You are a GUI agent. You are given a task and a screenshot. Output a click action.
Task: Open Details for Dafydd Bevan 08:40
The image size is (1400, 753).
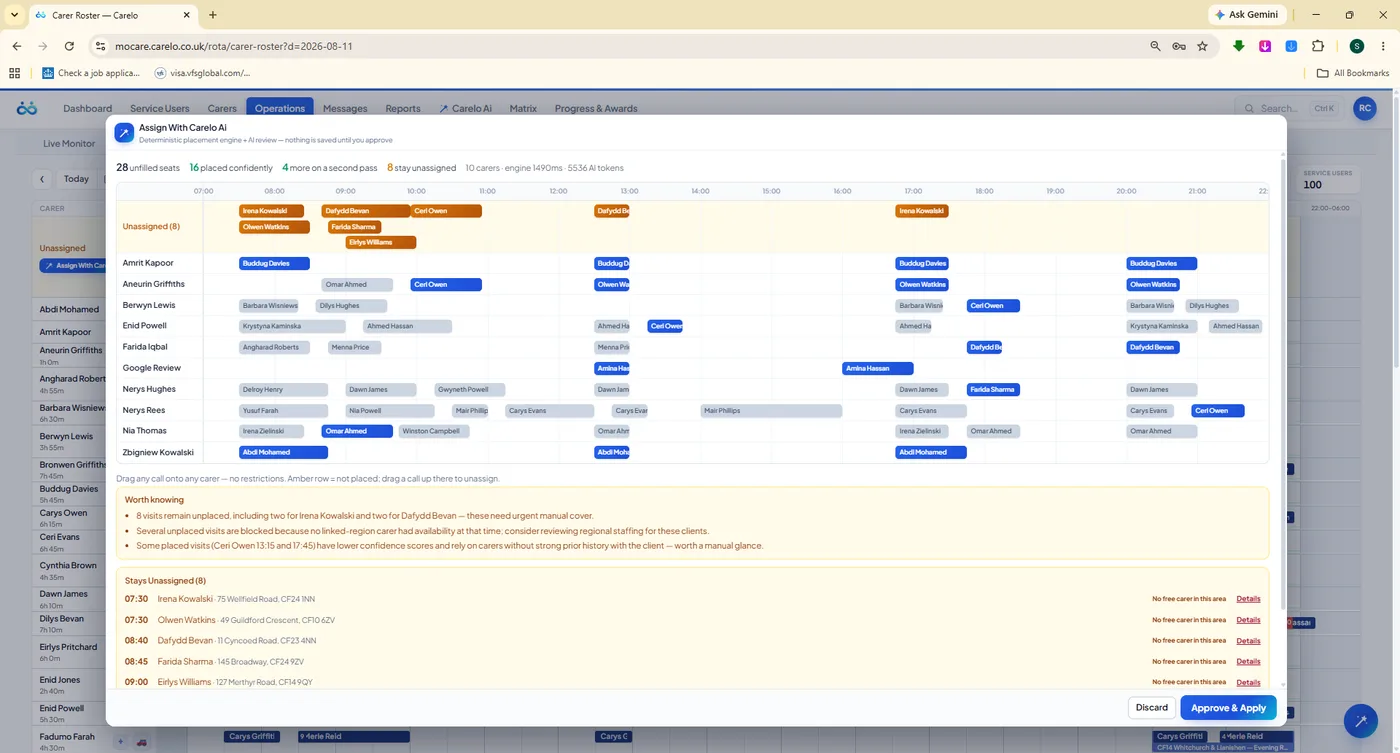tap(1248, 641)
